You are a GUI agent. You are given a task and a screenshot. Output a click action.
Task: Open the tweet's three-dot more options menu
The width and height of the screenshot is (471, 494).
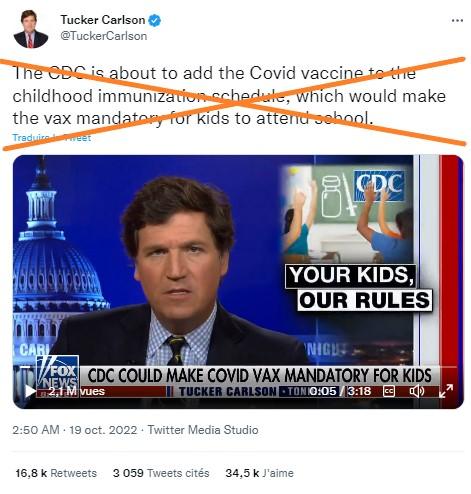(x=457, y=21)
